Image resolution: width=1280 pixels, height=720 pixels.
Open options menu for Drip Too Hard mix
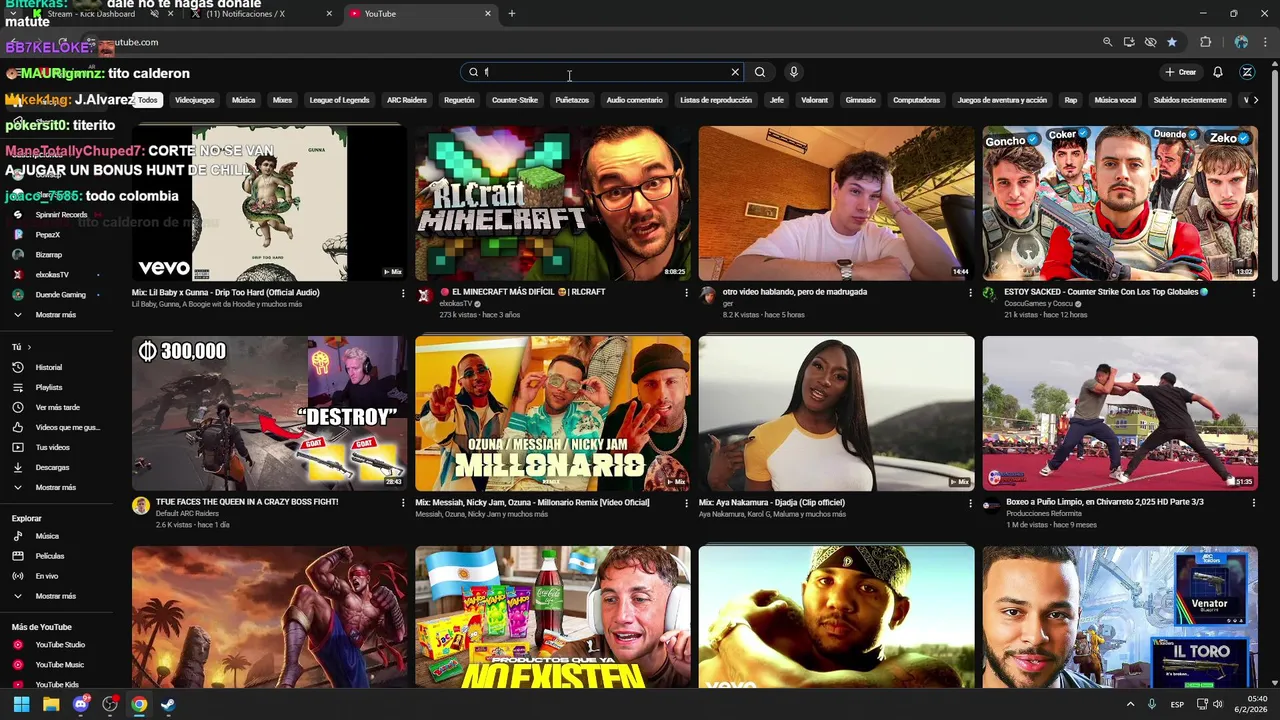403,293
